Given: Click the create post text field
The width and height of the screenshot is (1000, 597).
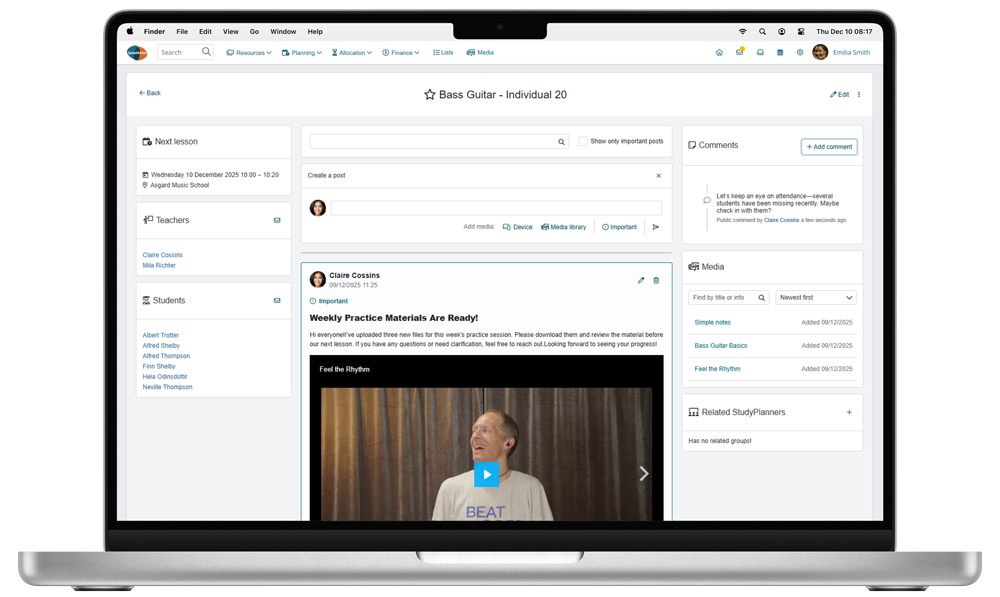Looking at the screenshot, I should point(496,208).
